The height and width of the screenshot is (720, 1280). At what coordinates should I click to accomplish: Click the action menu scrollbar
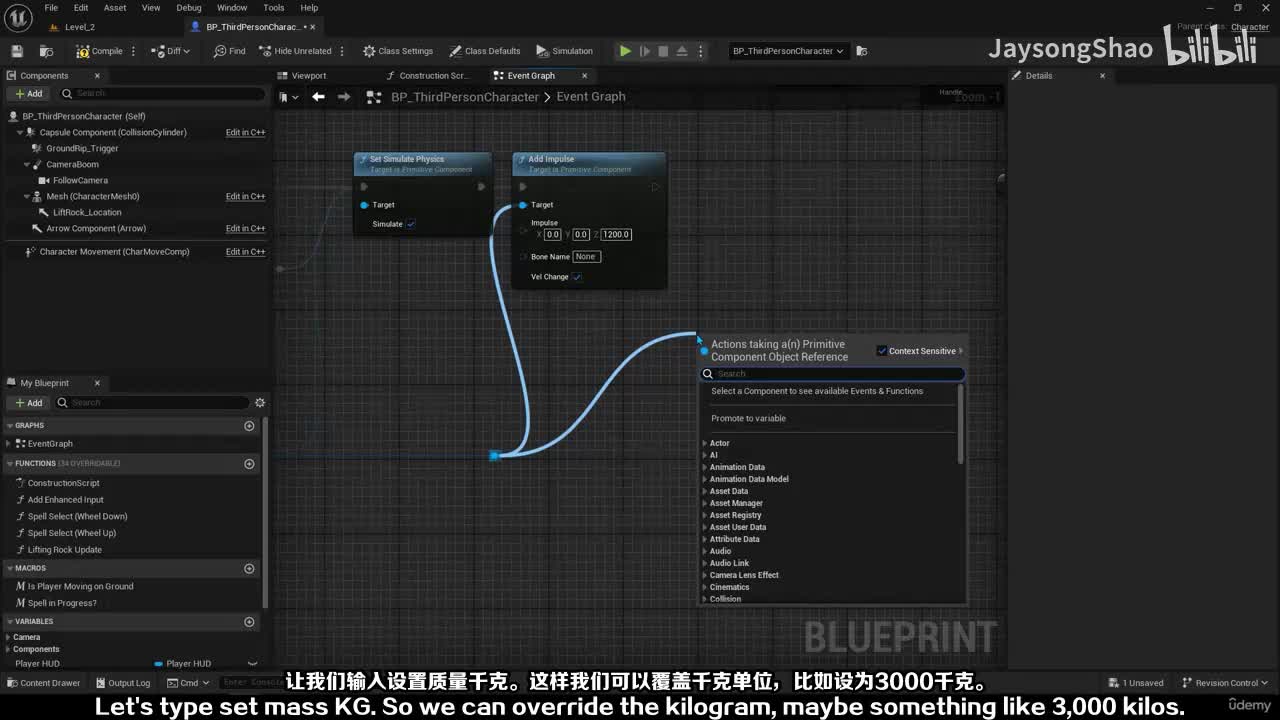pos(961,424)
